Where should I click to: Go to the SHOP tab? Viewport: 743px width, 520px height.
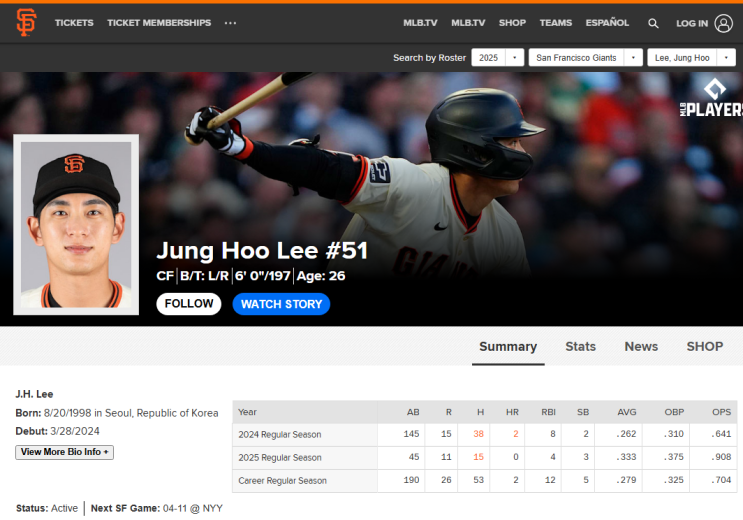click(x=705, y=347)
